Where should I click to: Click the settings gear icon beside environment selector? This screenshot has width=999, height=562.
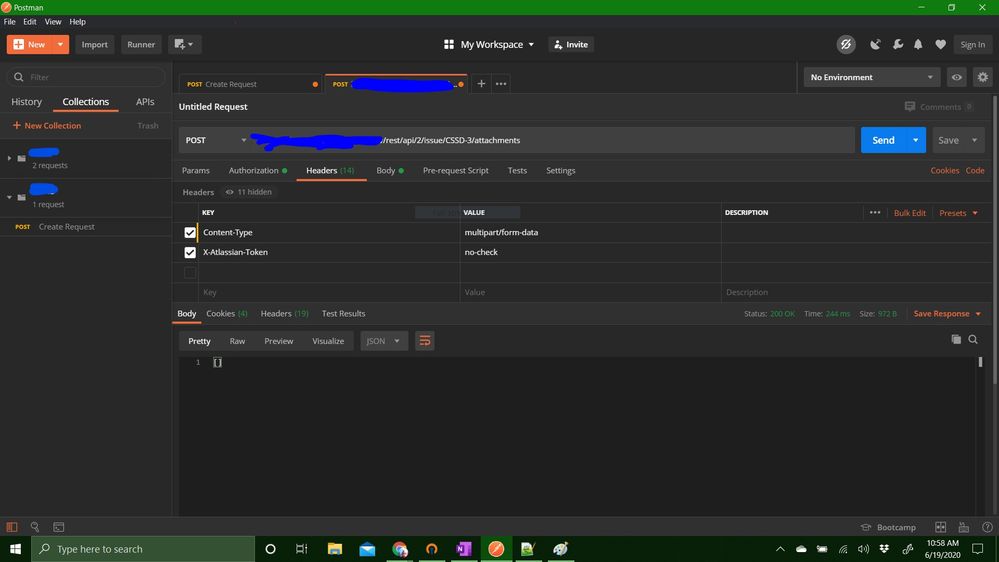pos(982,77)
